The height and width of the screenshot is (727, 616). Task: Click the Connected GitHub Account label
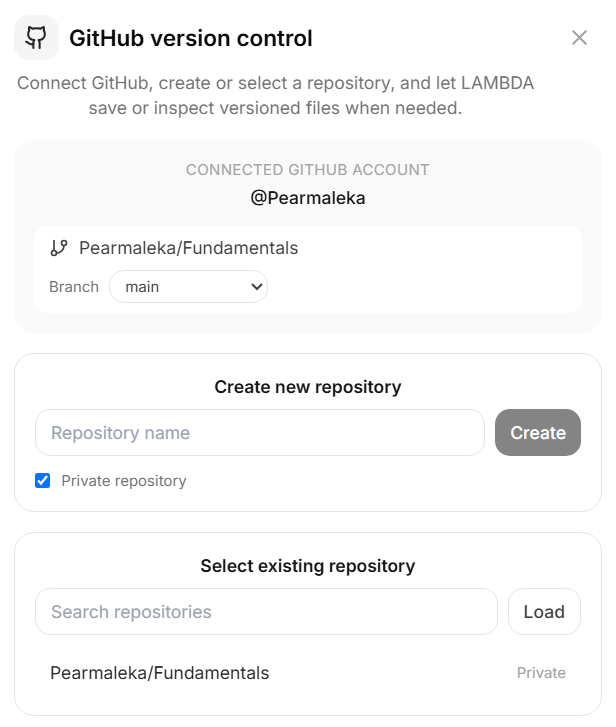308,170
